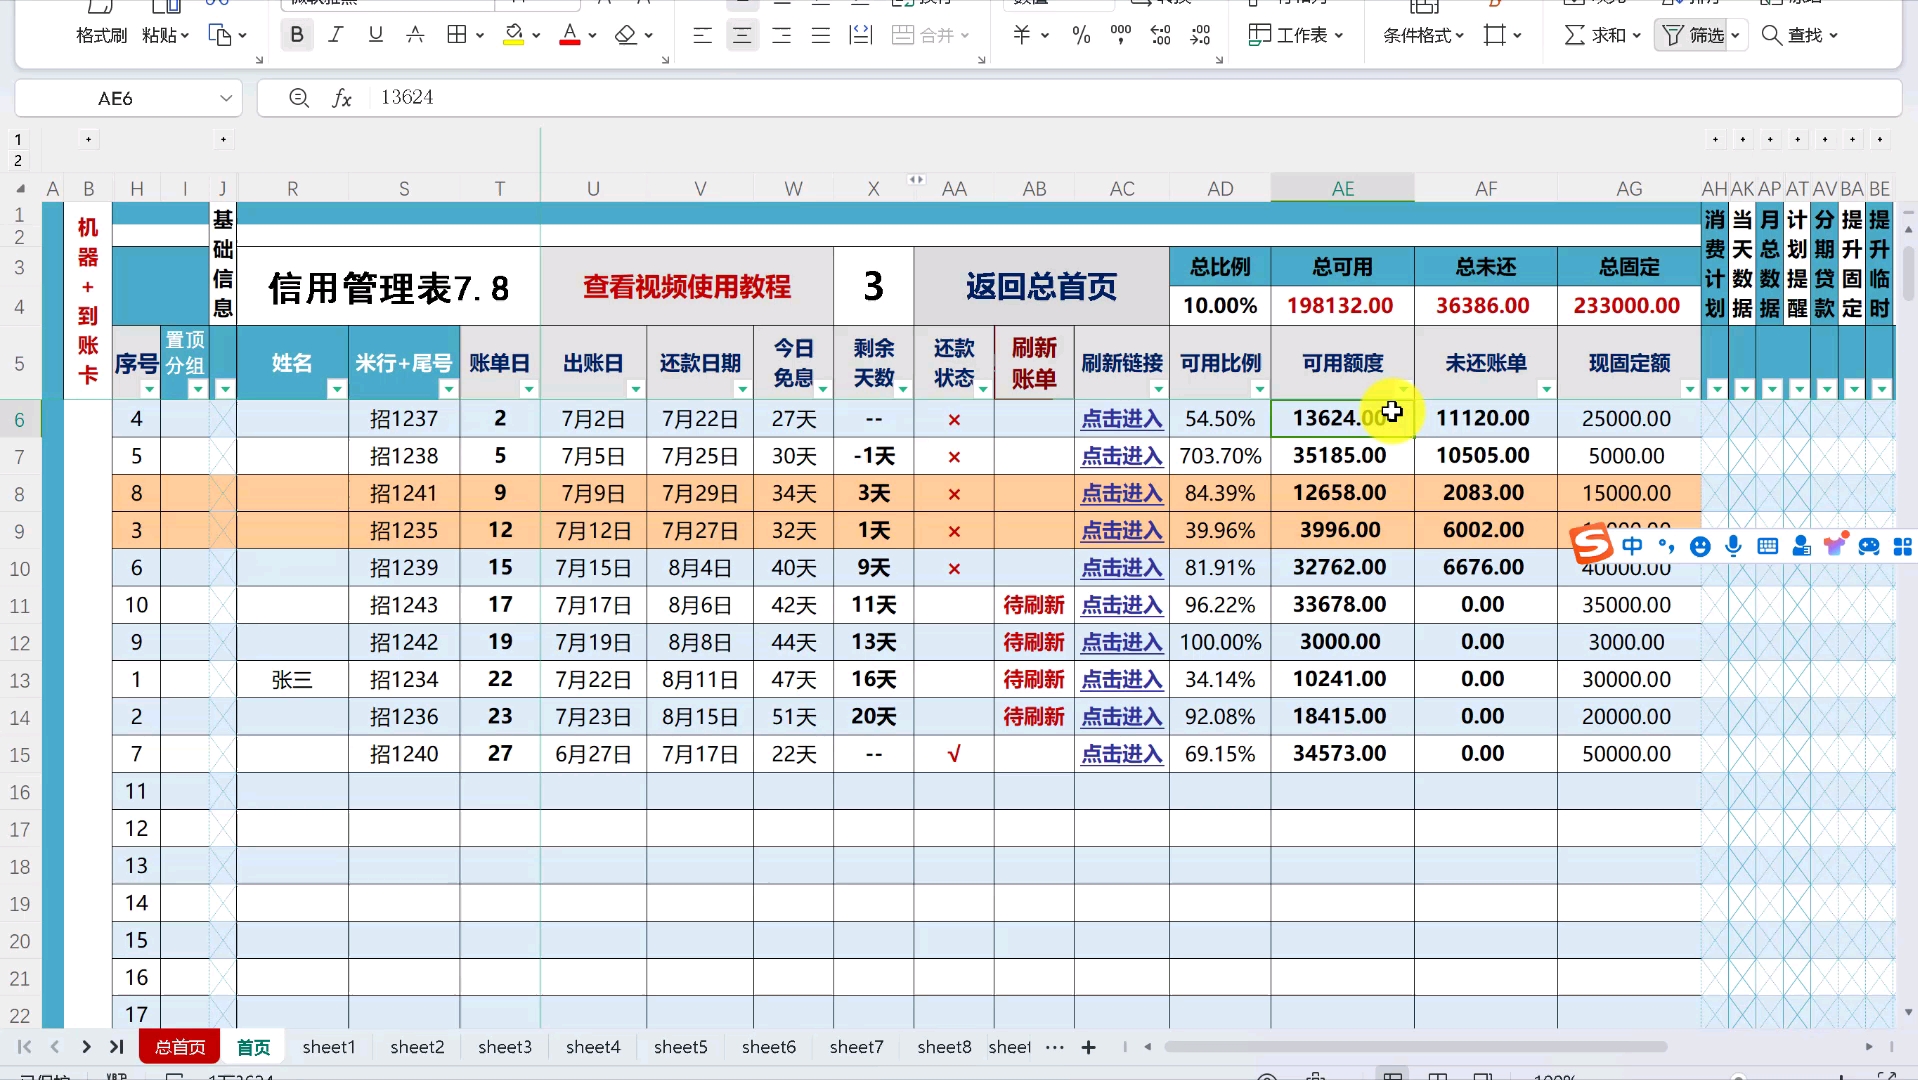Image resolution: width=1918 pixels, height=1080 pixels.
Task: Open the 条件格式 conditional format dropdown
Action: [1423, 35]
